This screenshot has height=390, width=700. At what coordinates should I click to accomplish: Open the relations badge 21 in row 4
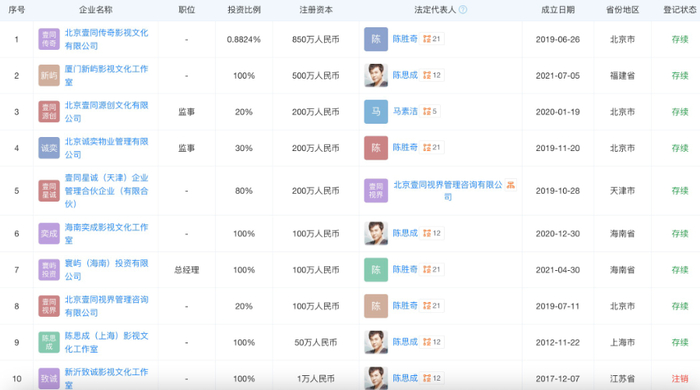click(432, 147)
